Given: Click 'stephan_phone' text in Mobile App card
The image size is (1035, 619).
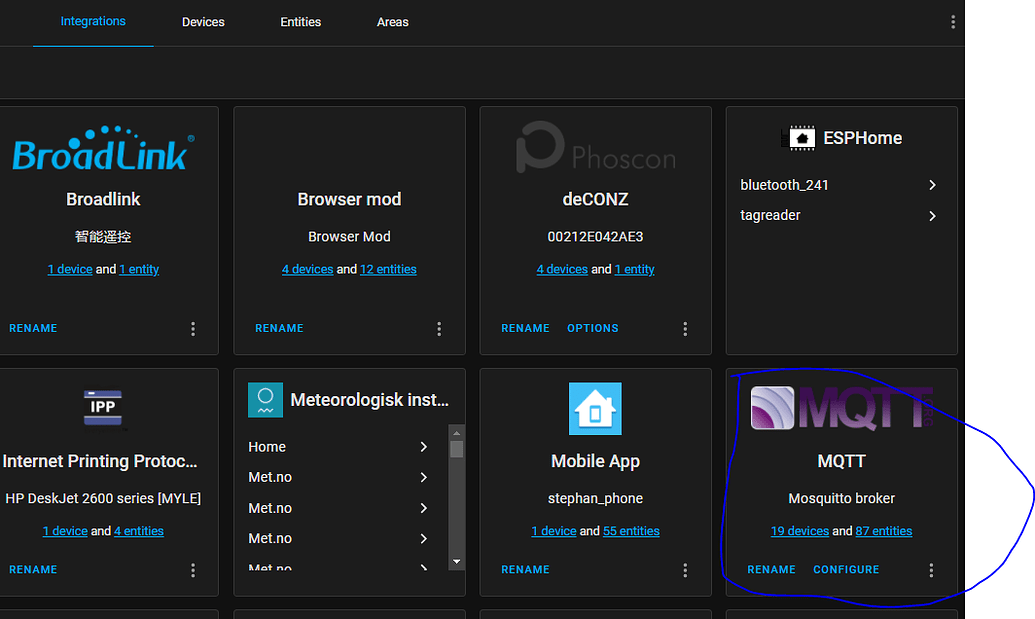Looking at the screenshot, I should coord(595,499).
